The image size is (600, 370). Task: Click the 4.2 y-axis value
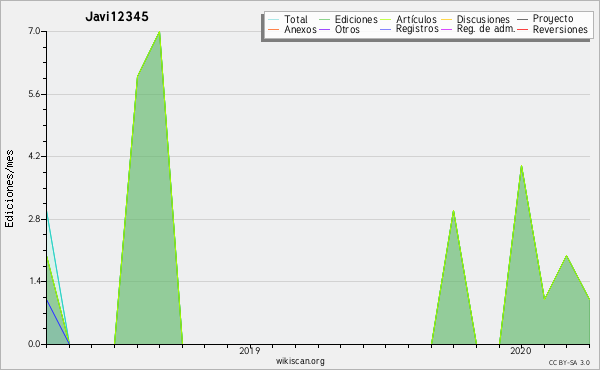[x=34, y=156]
